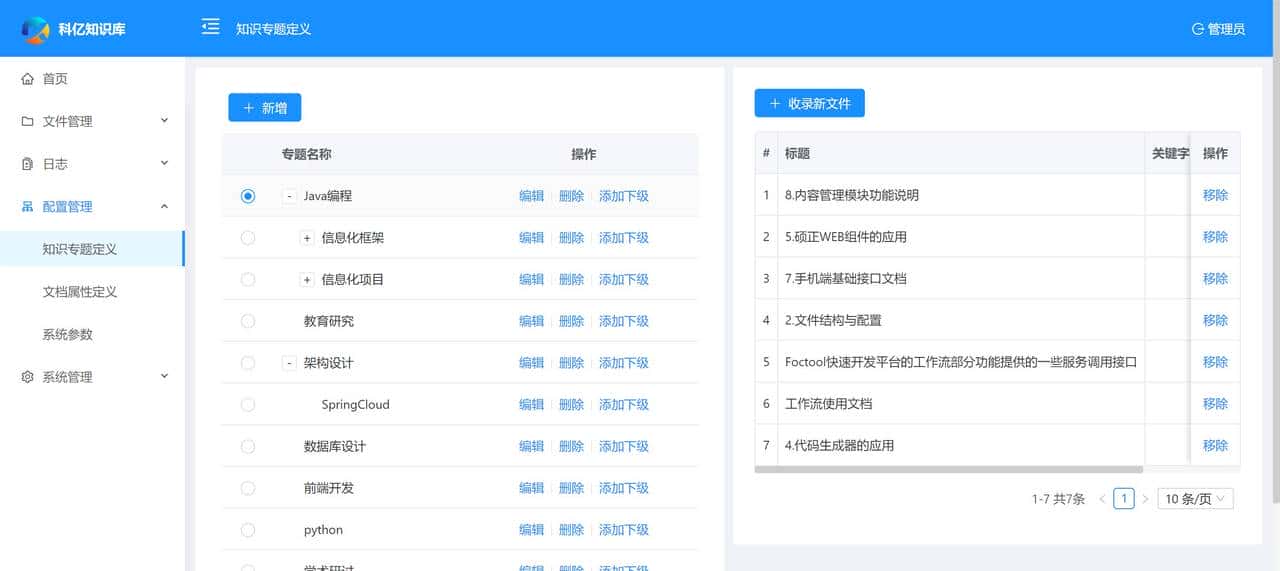The height and width of the screenshot is (571, 1280).
Task: Select the 数据库设计 radio button
Action: pos(248,446)
